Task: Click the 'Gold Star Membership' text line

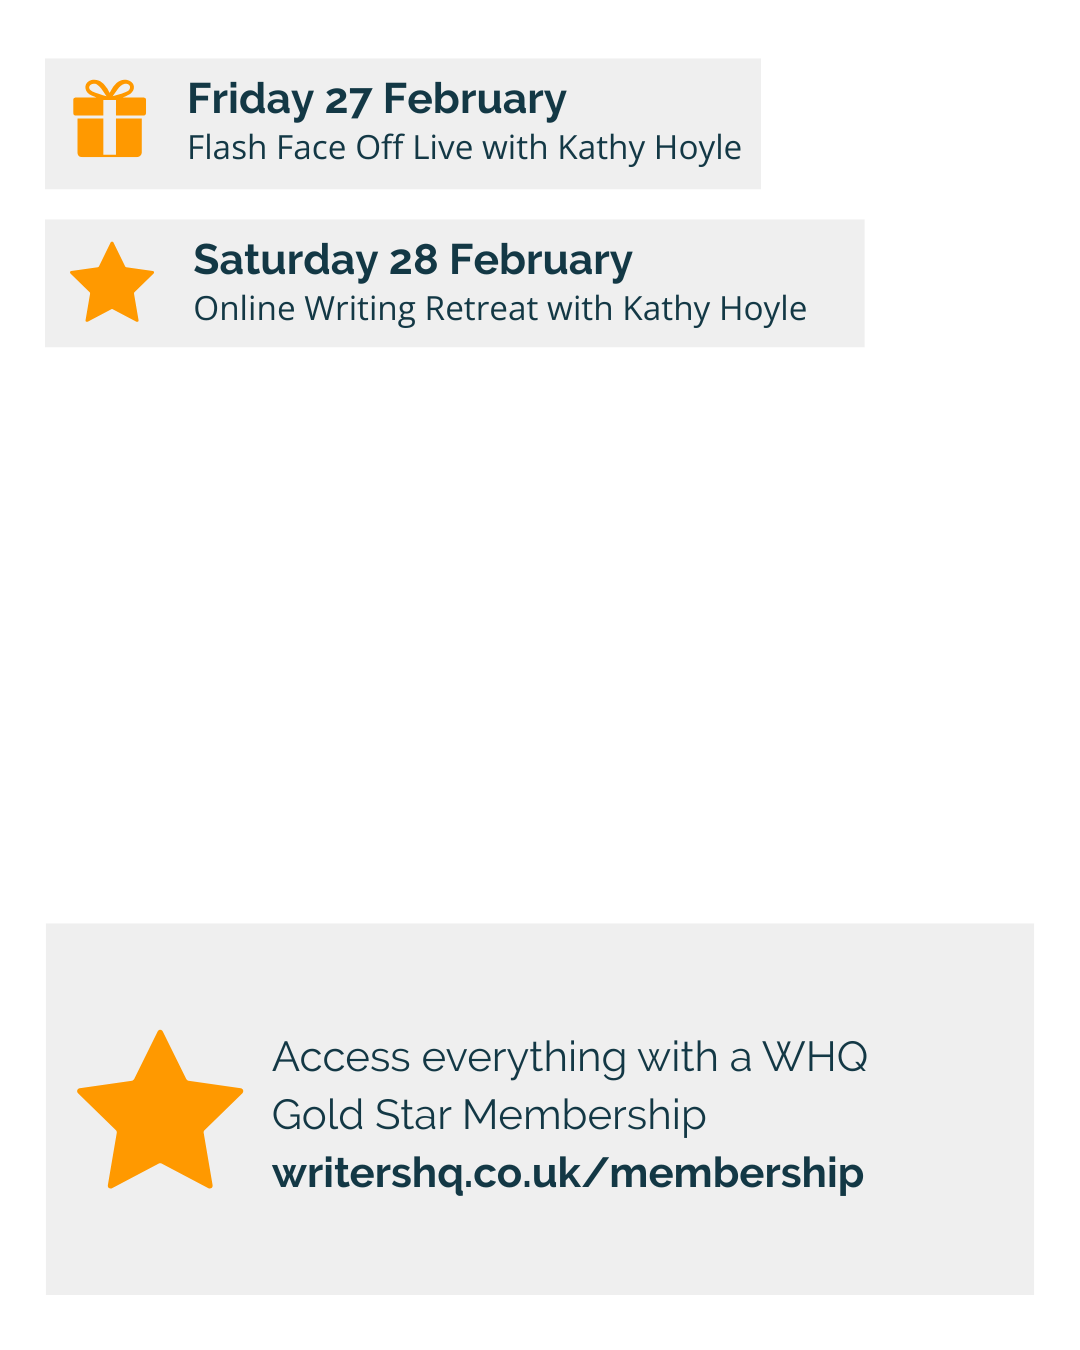Action: pos(488,1115)
